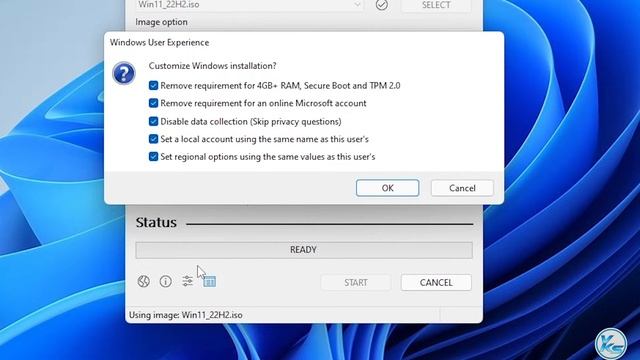The image size is (640, 360).
Task: Toggle Set regional options checkbox
Action: click(x=153, y=157)
